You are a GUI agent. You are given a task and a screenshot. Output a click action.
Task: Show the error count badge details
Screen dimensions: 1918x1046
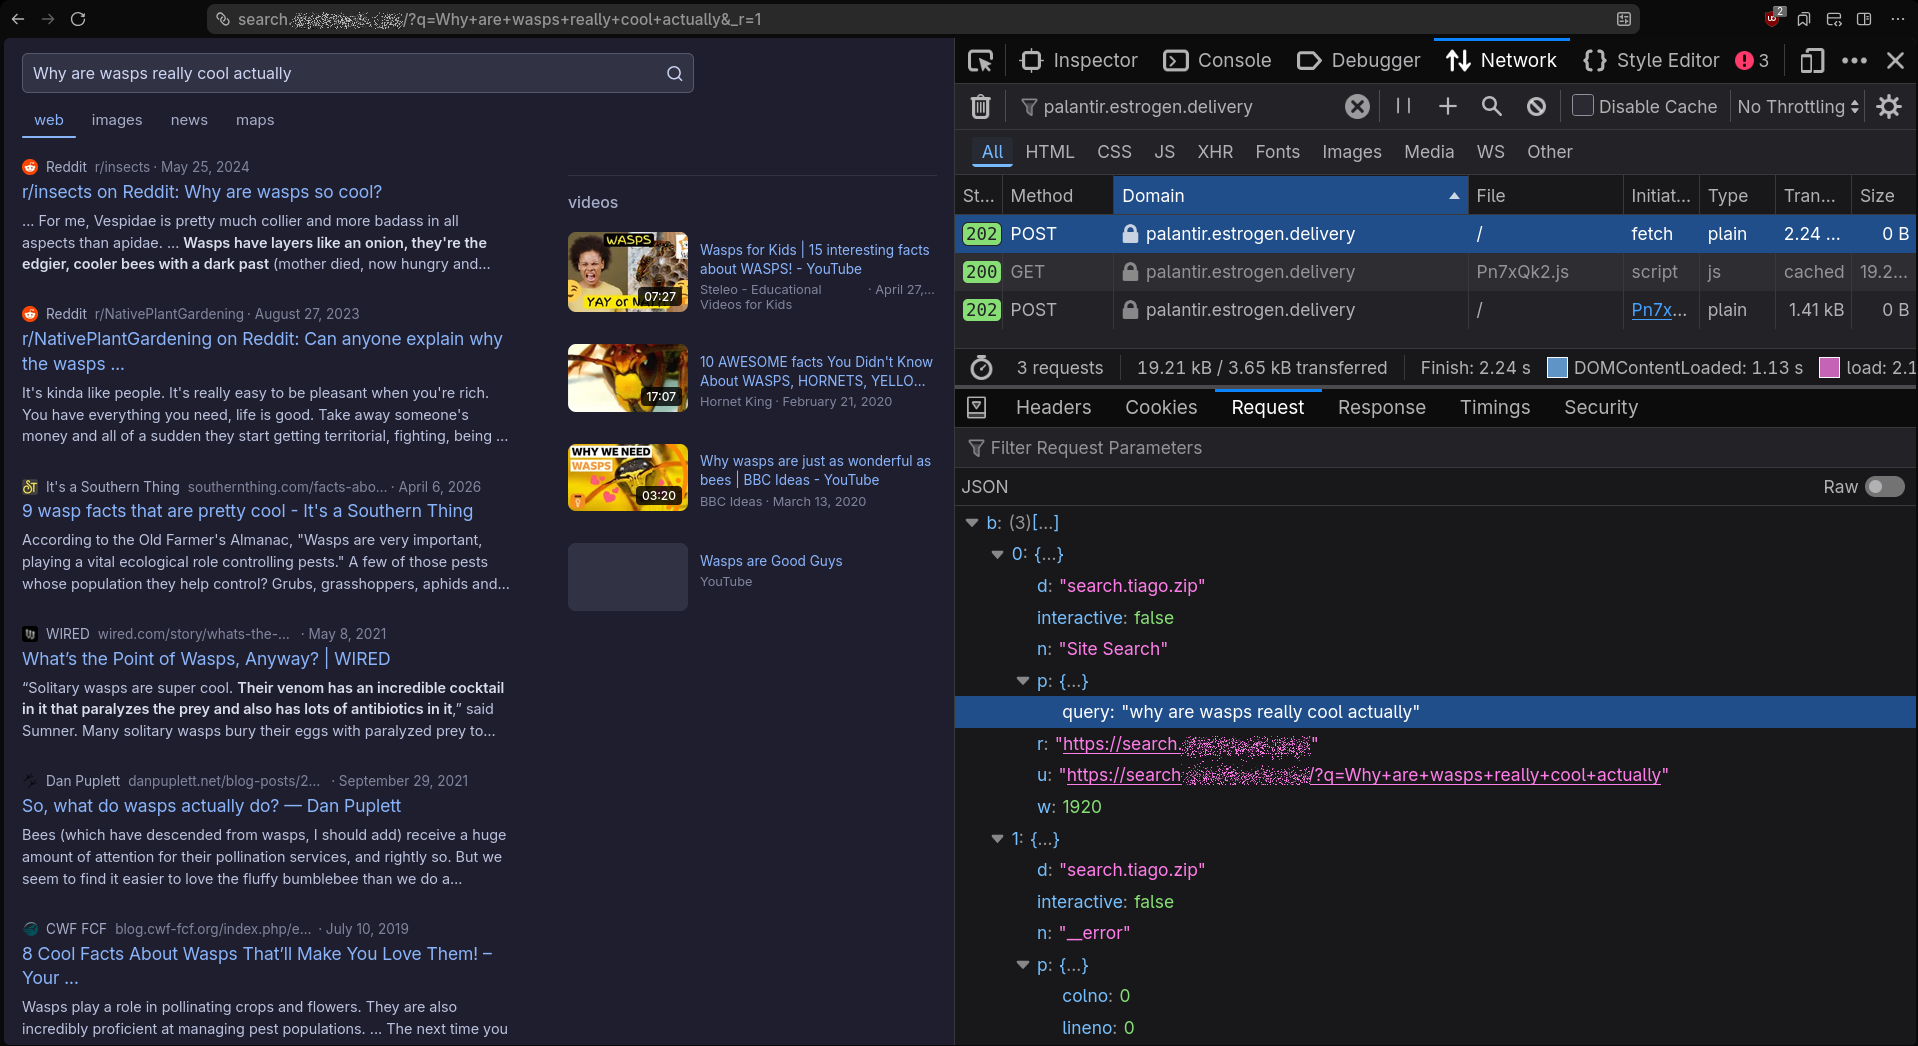click(1752, 61)
